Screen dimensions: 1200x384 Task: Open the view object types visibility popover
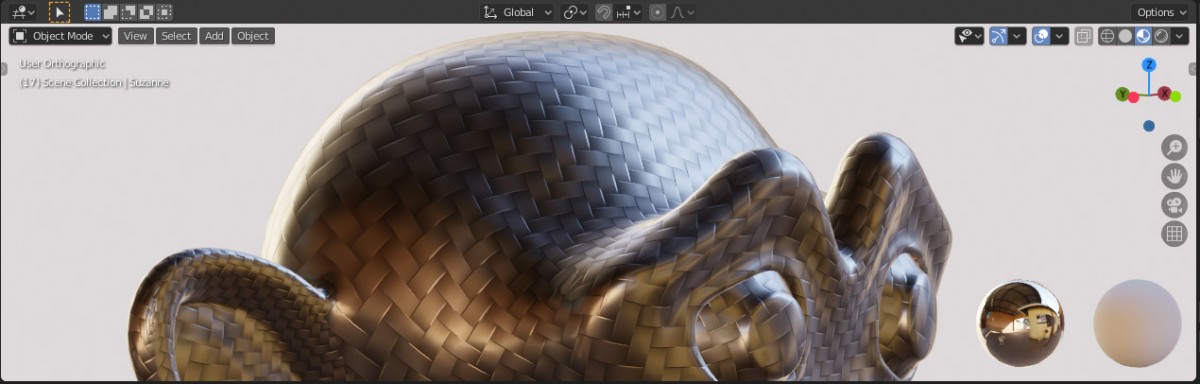click(x=969, y=36)
